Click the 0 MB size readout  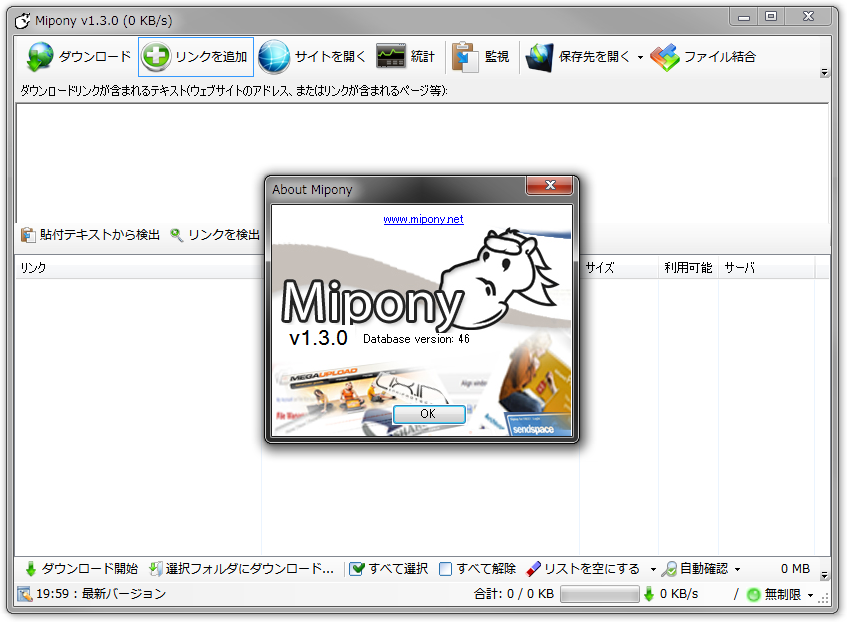pyautogui.click(x=795, y=569)
